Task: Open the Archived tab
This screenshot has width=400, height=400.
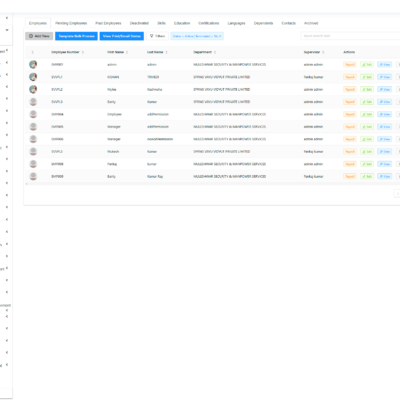Action: [x=311, y=23]
